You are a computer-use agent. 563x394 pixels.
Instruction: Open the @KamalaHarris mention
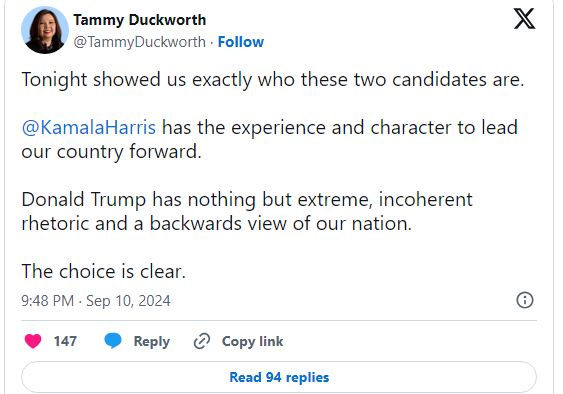click(89, 128)
